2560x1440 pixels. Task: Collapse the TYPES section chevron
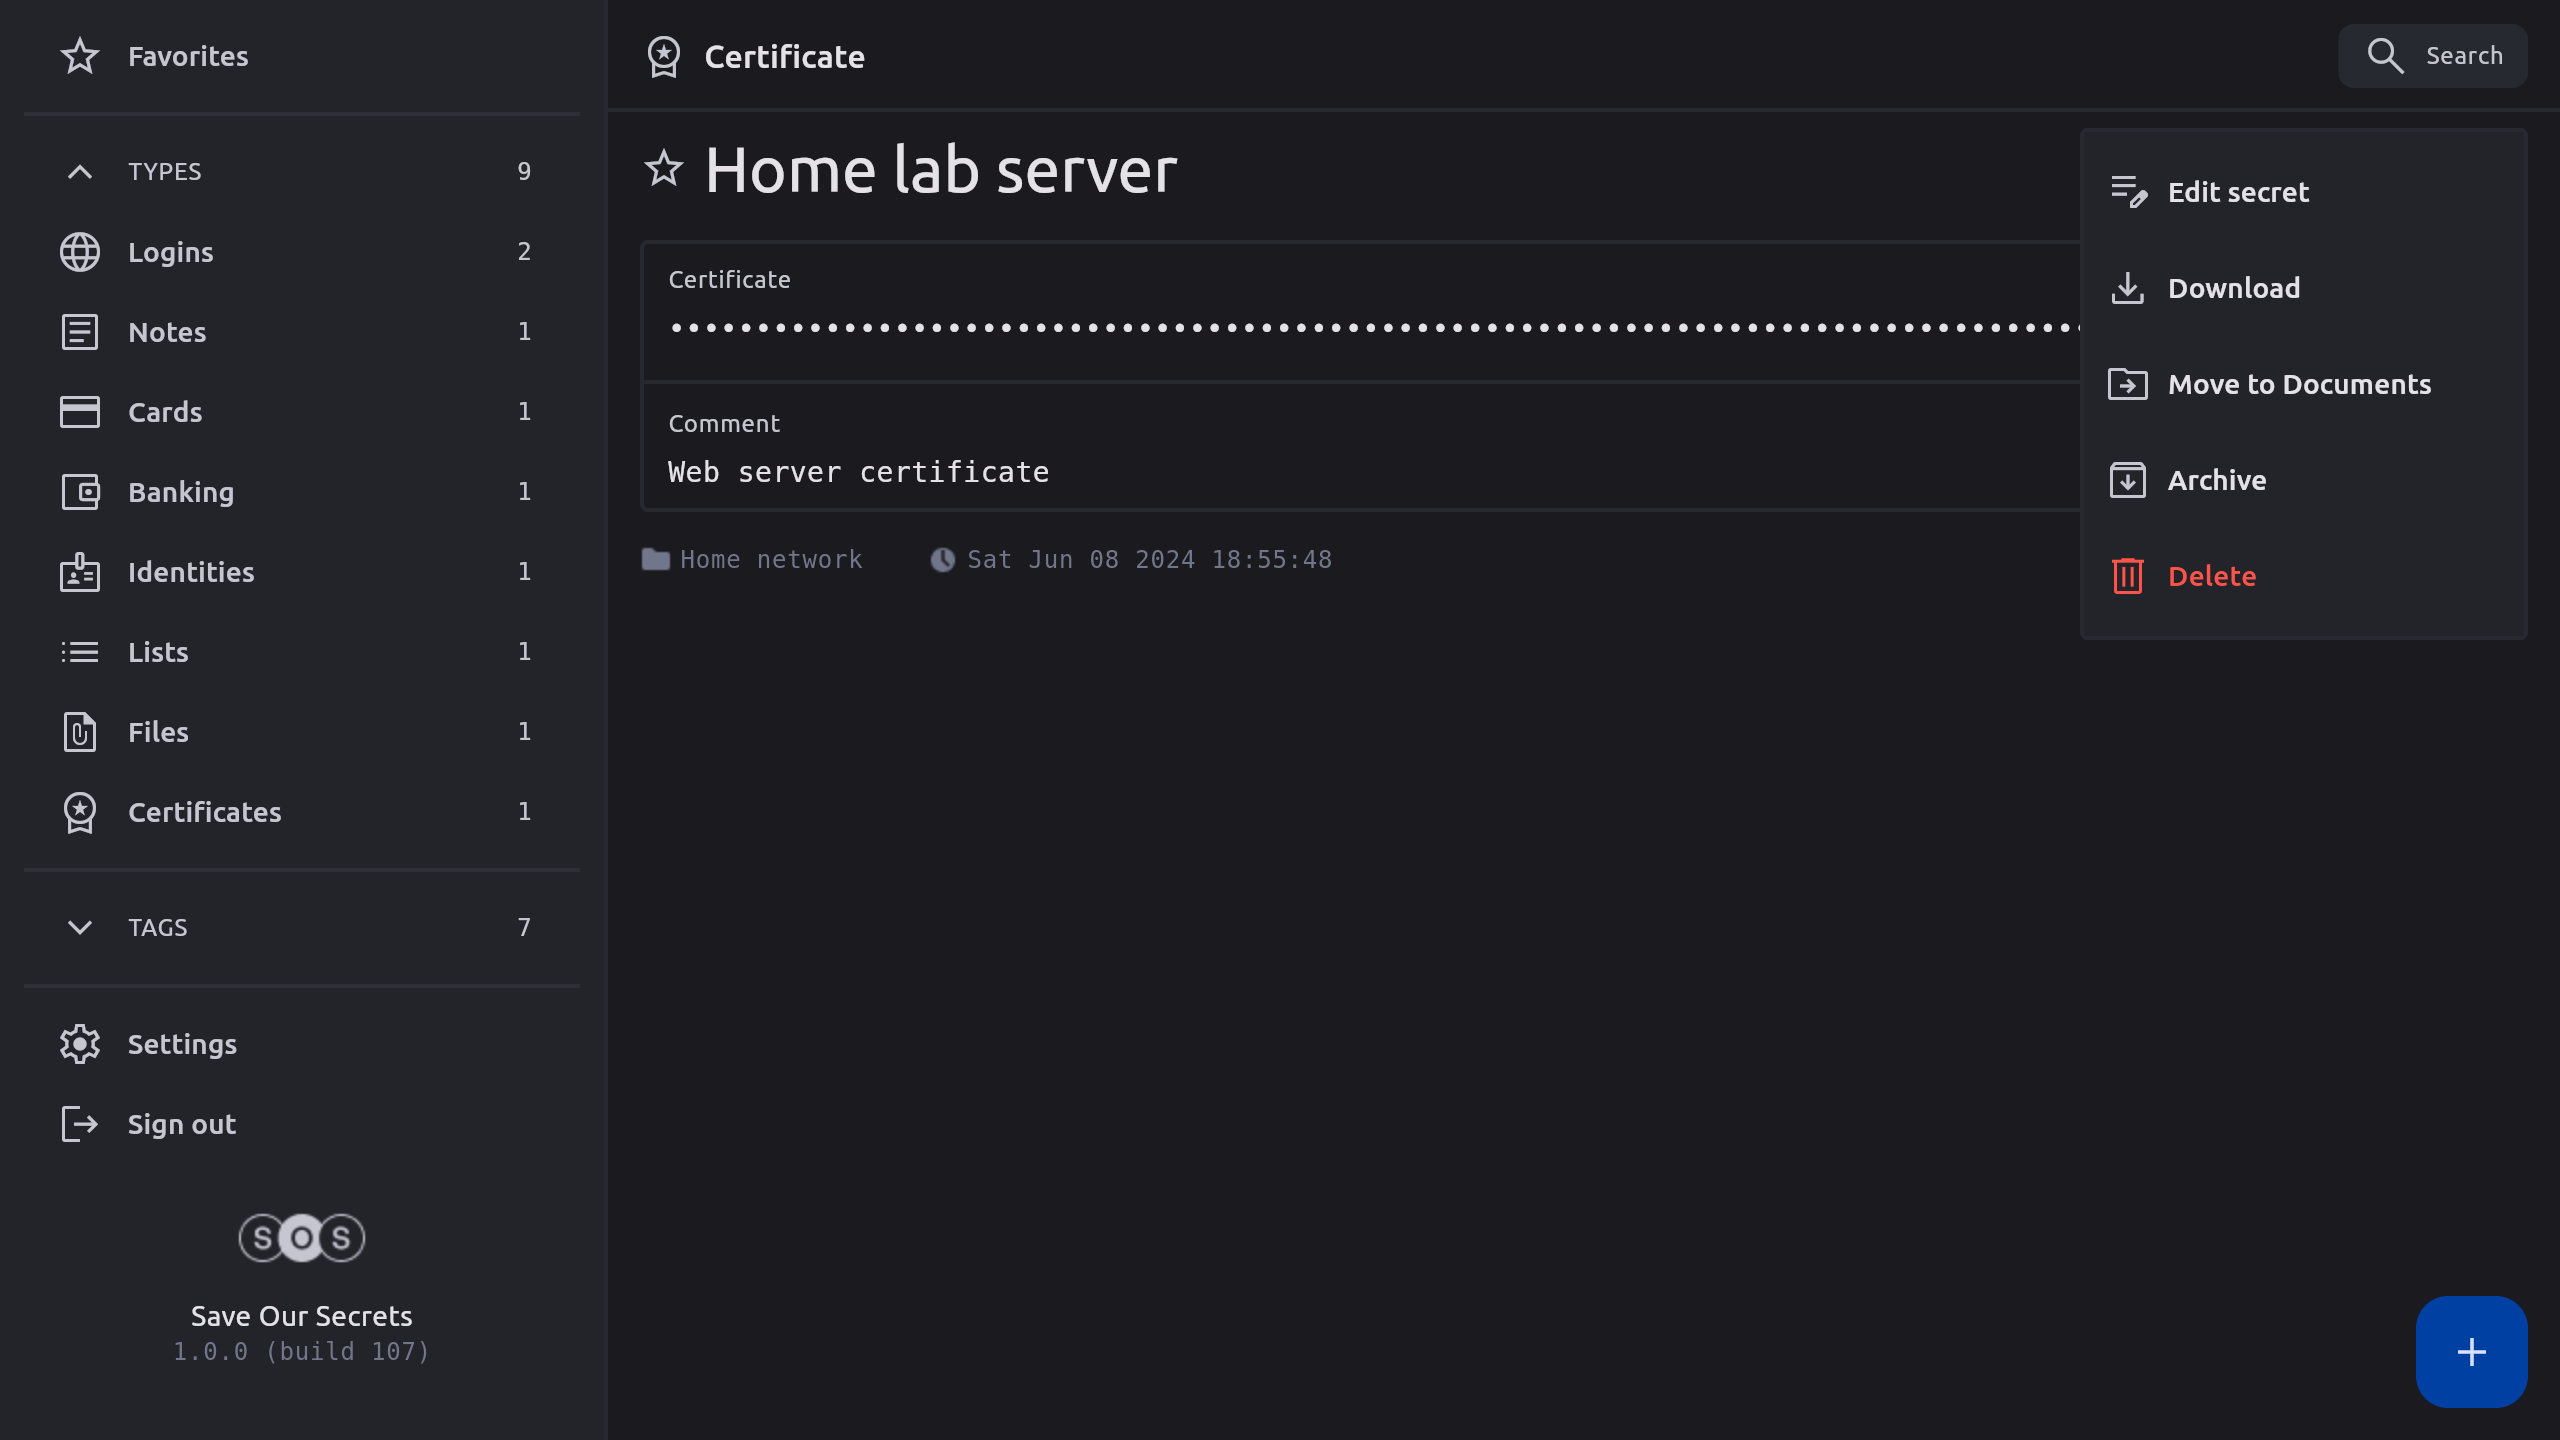pos(80,172)
